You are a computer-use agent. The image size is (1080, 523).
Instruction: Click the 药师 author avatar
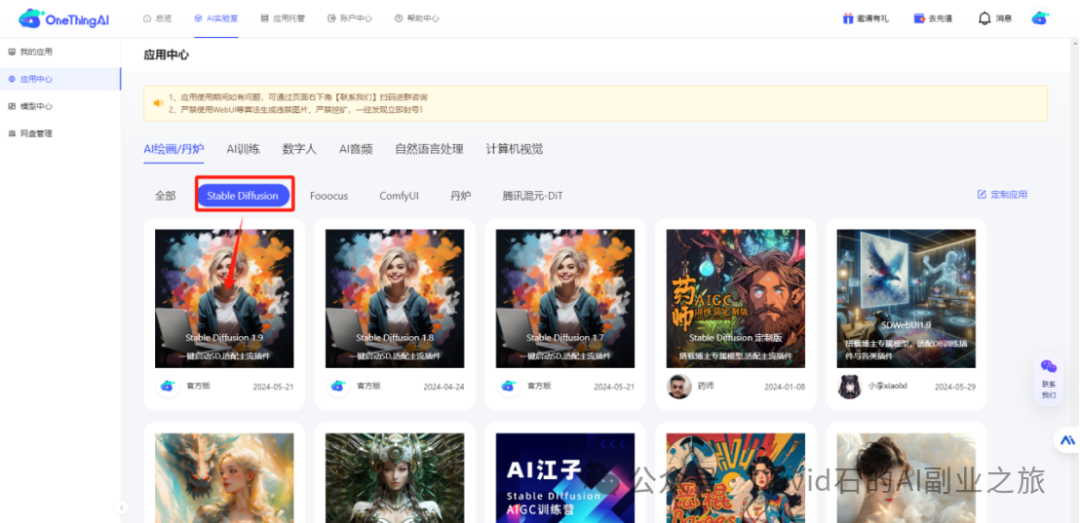click(x=678, y=387)
